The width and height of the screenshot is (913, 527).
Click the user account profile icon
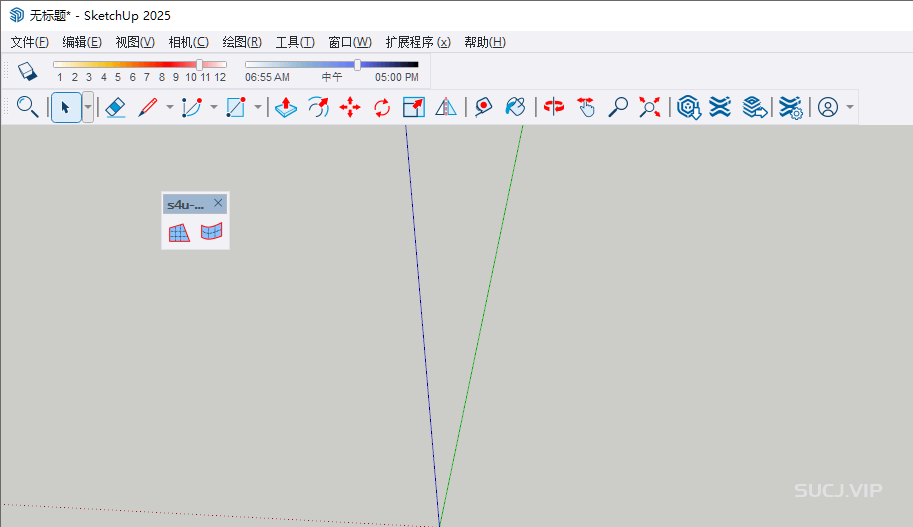828,107
